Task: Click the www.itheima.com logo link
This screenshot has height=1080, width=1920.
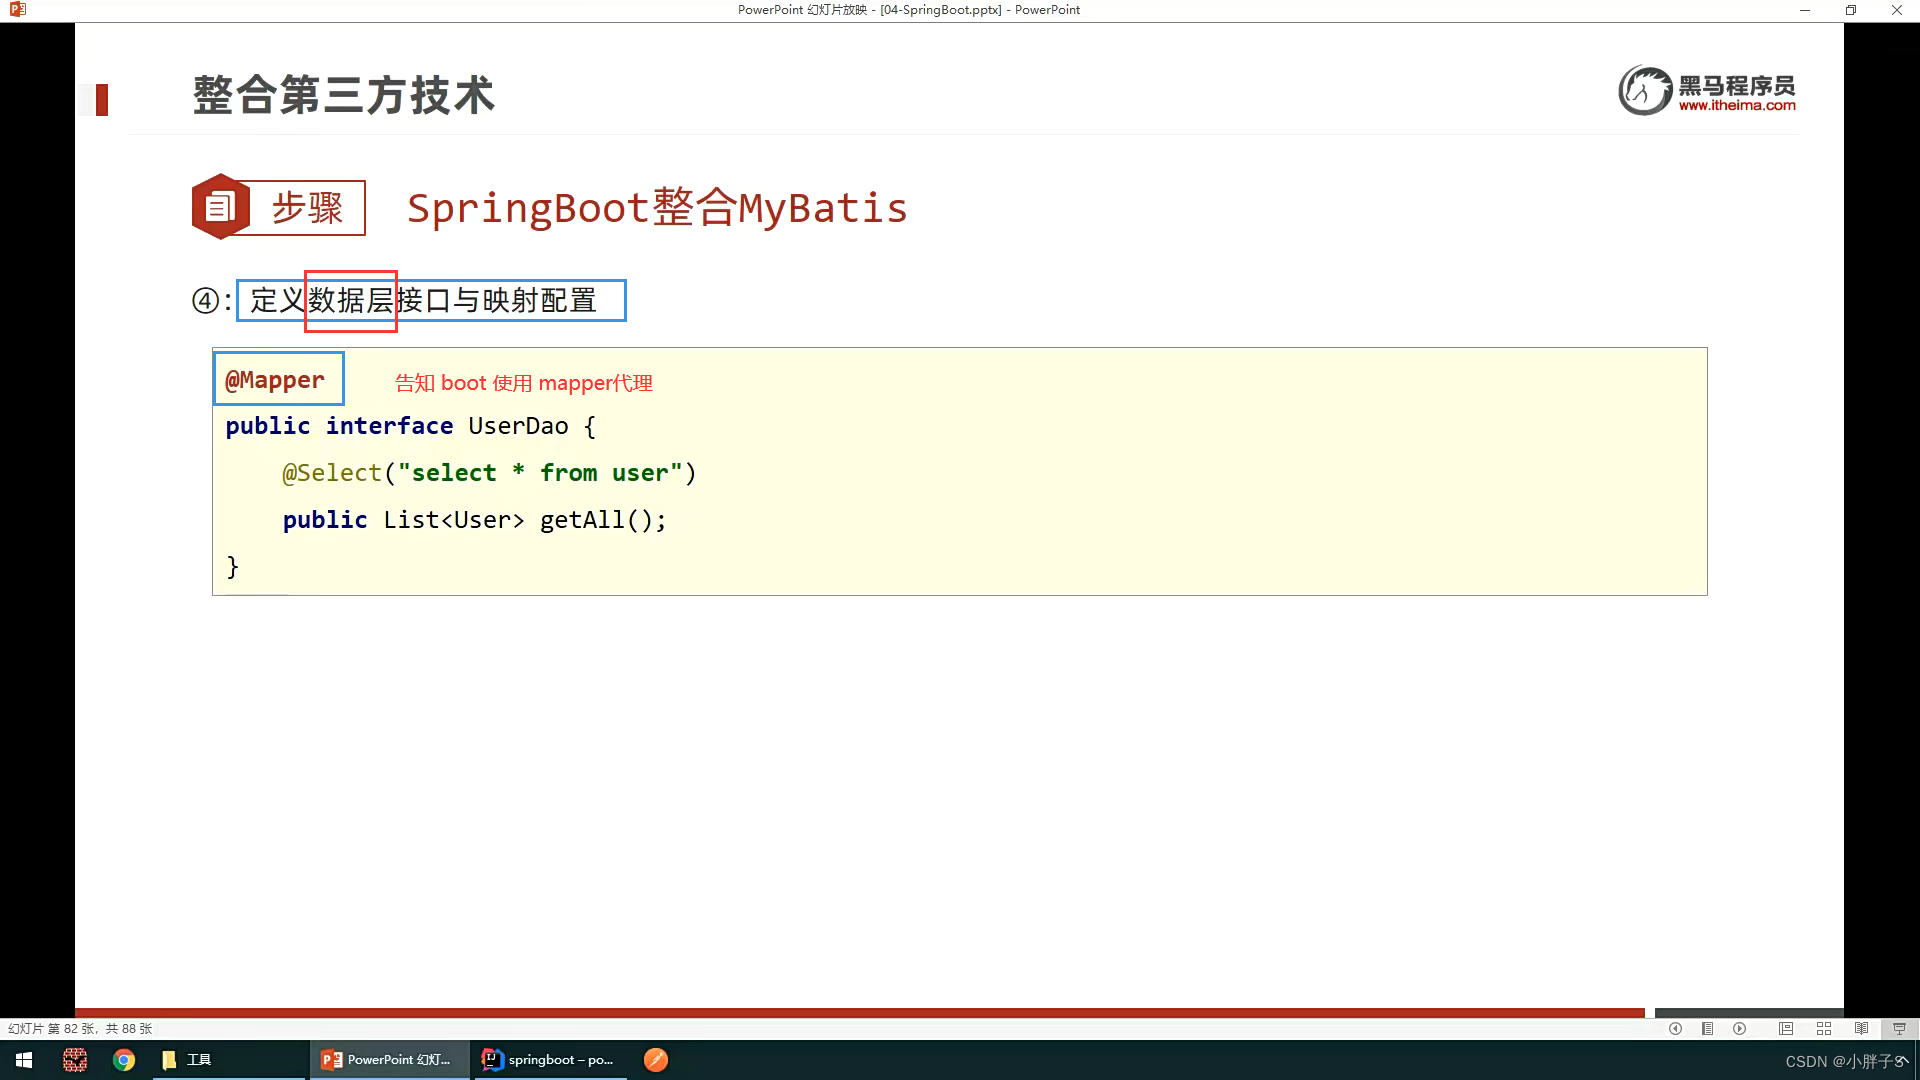Action: point(1737,105)
